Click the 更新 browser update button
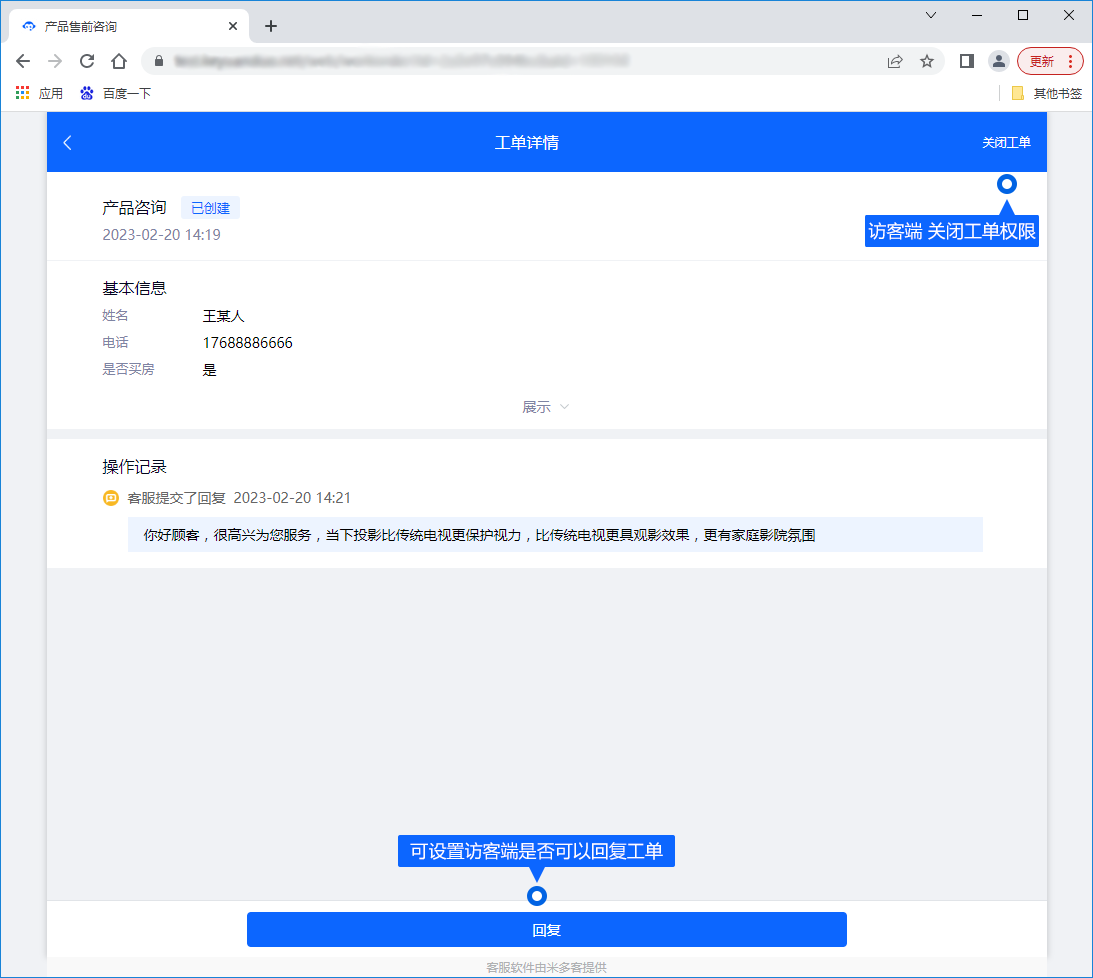This screenshot has width=1093, height=978. tap(1050, 61)
